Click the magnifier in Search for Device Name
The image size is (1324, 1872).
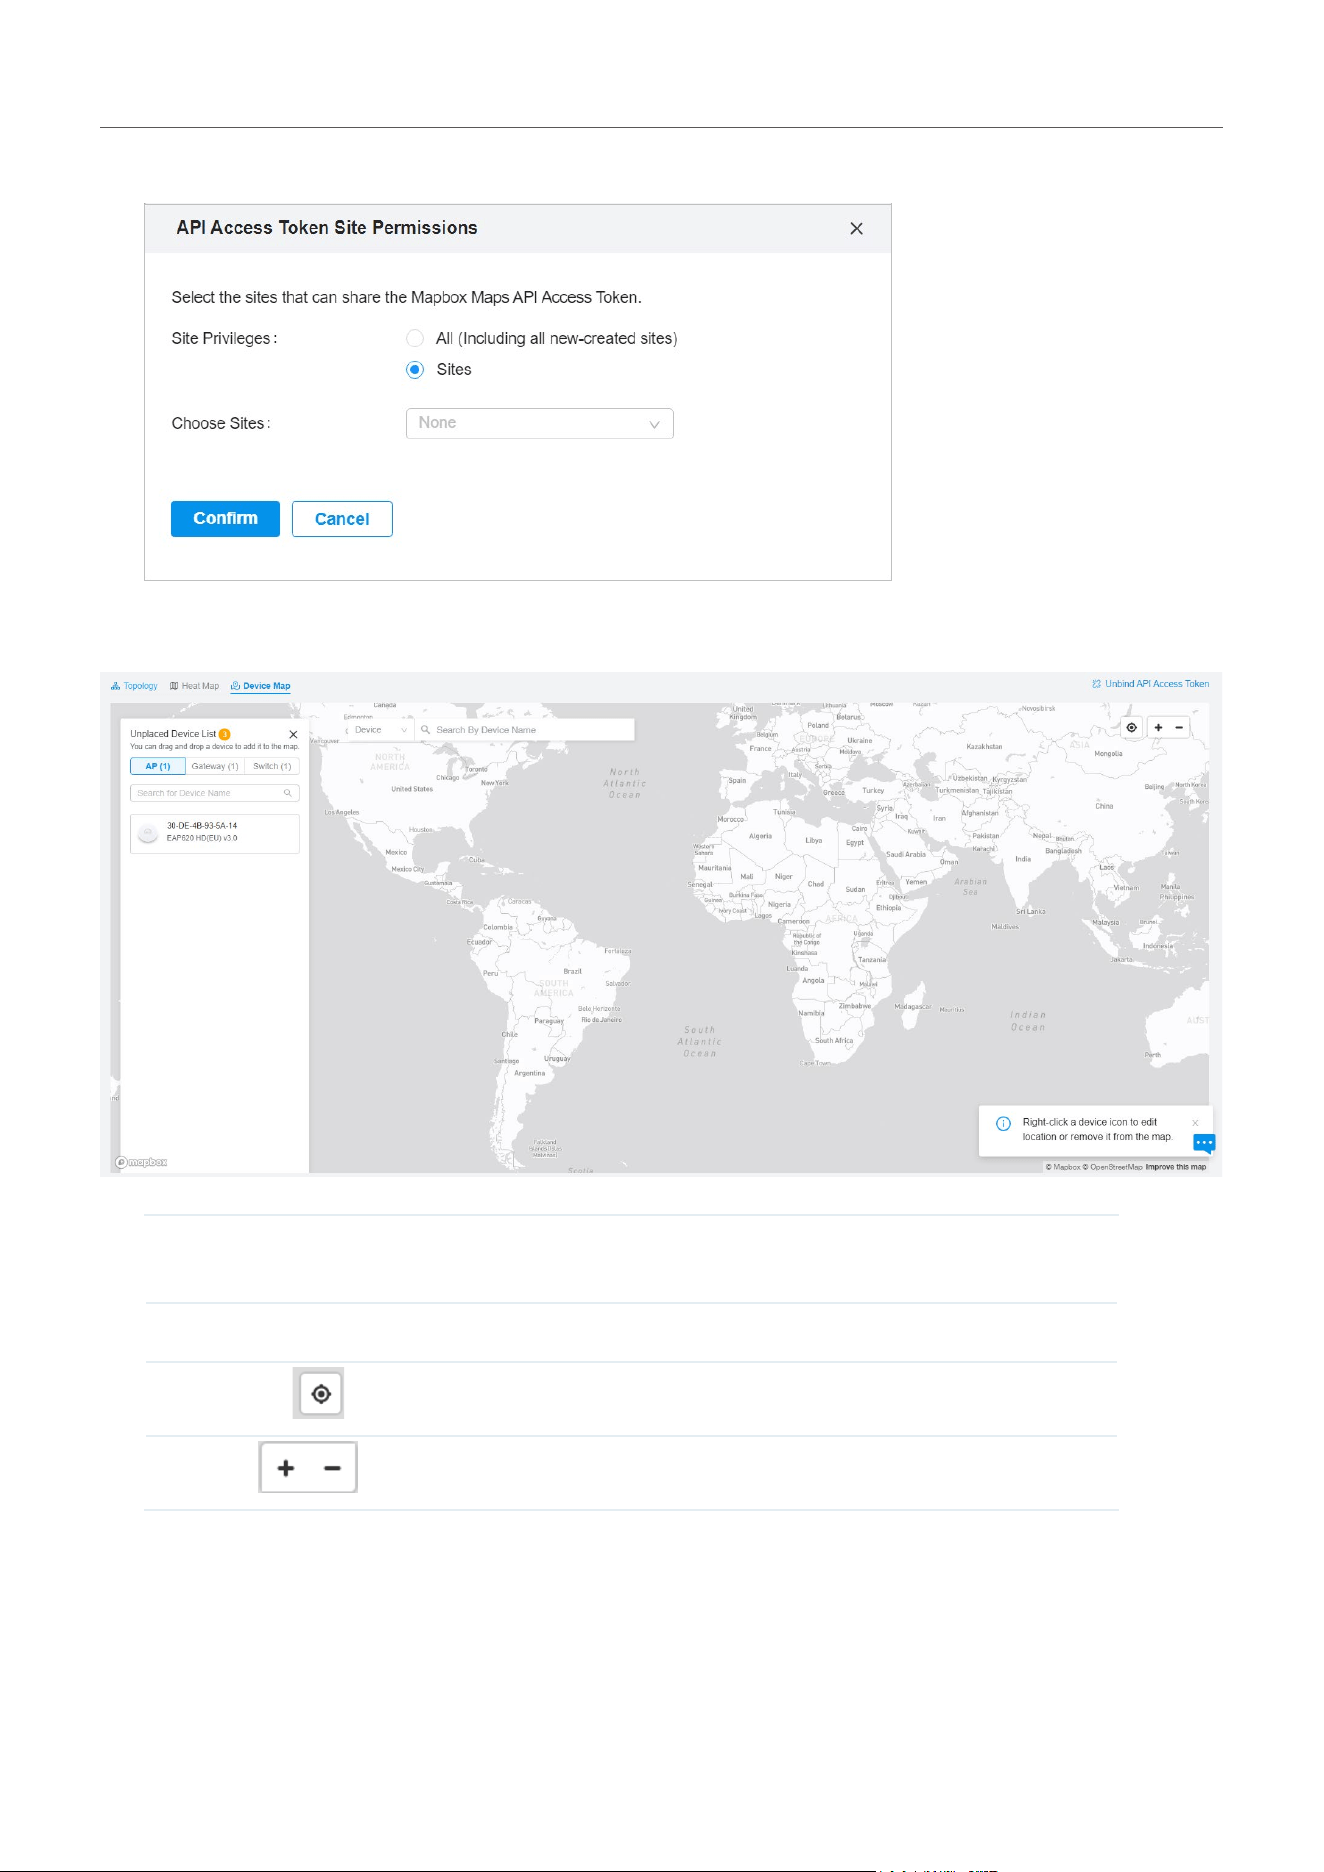[x=288, y=793]
